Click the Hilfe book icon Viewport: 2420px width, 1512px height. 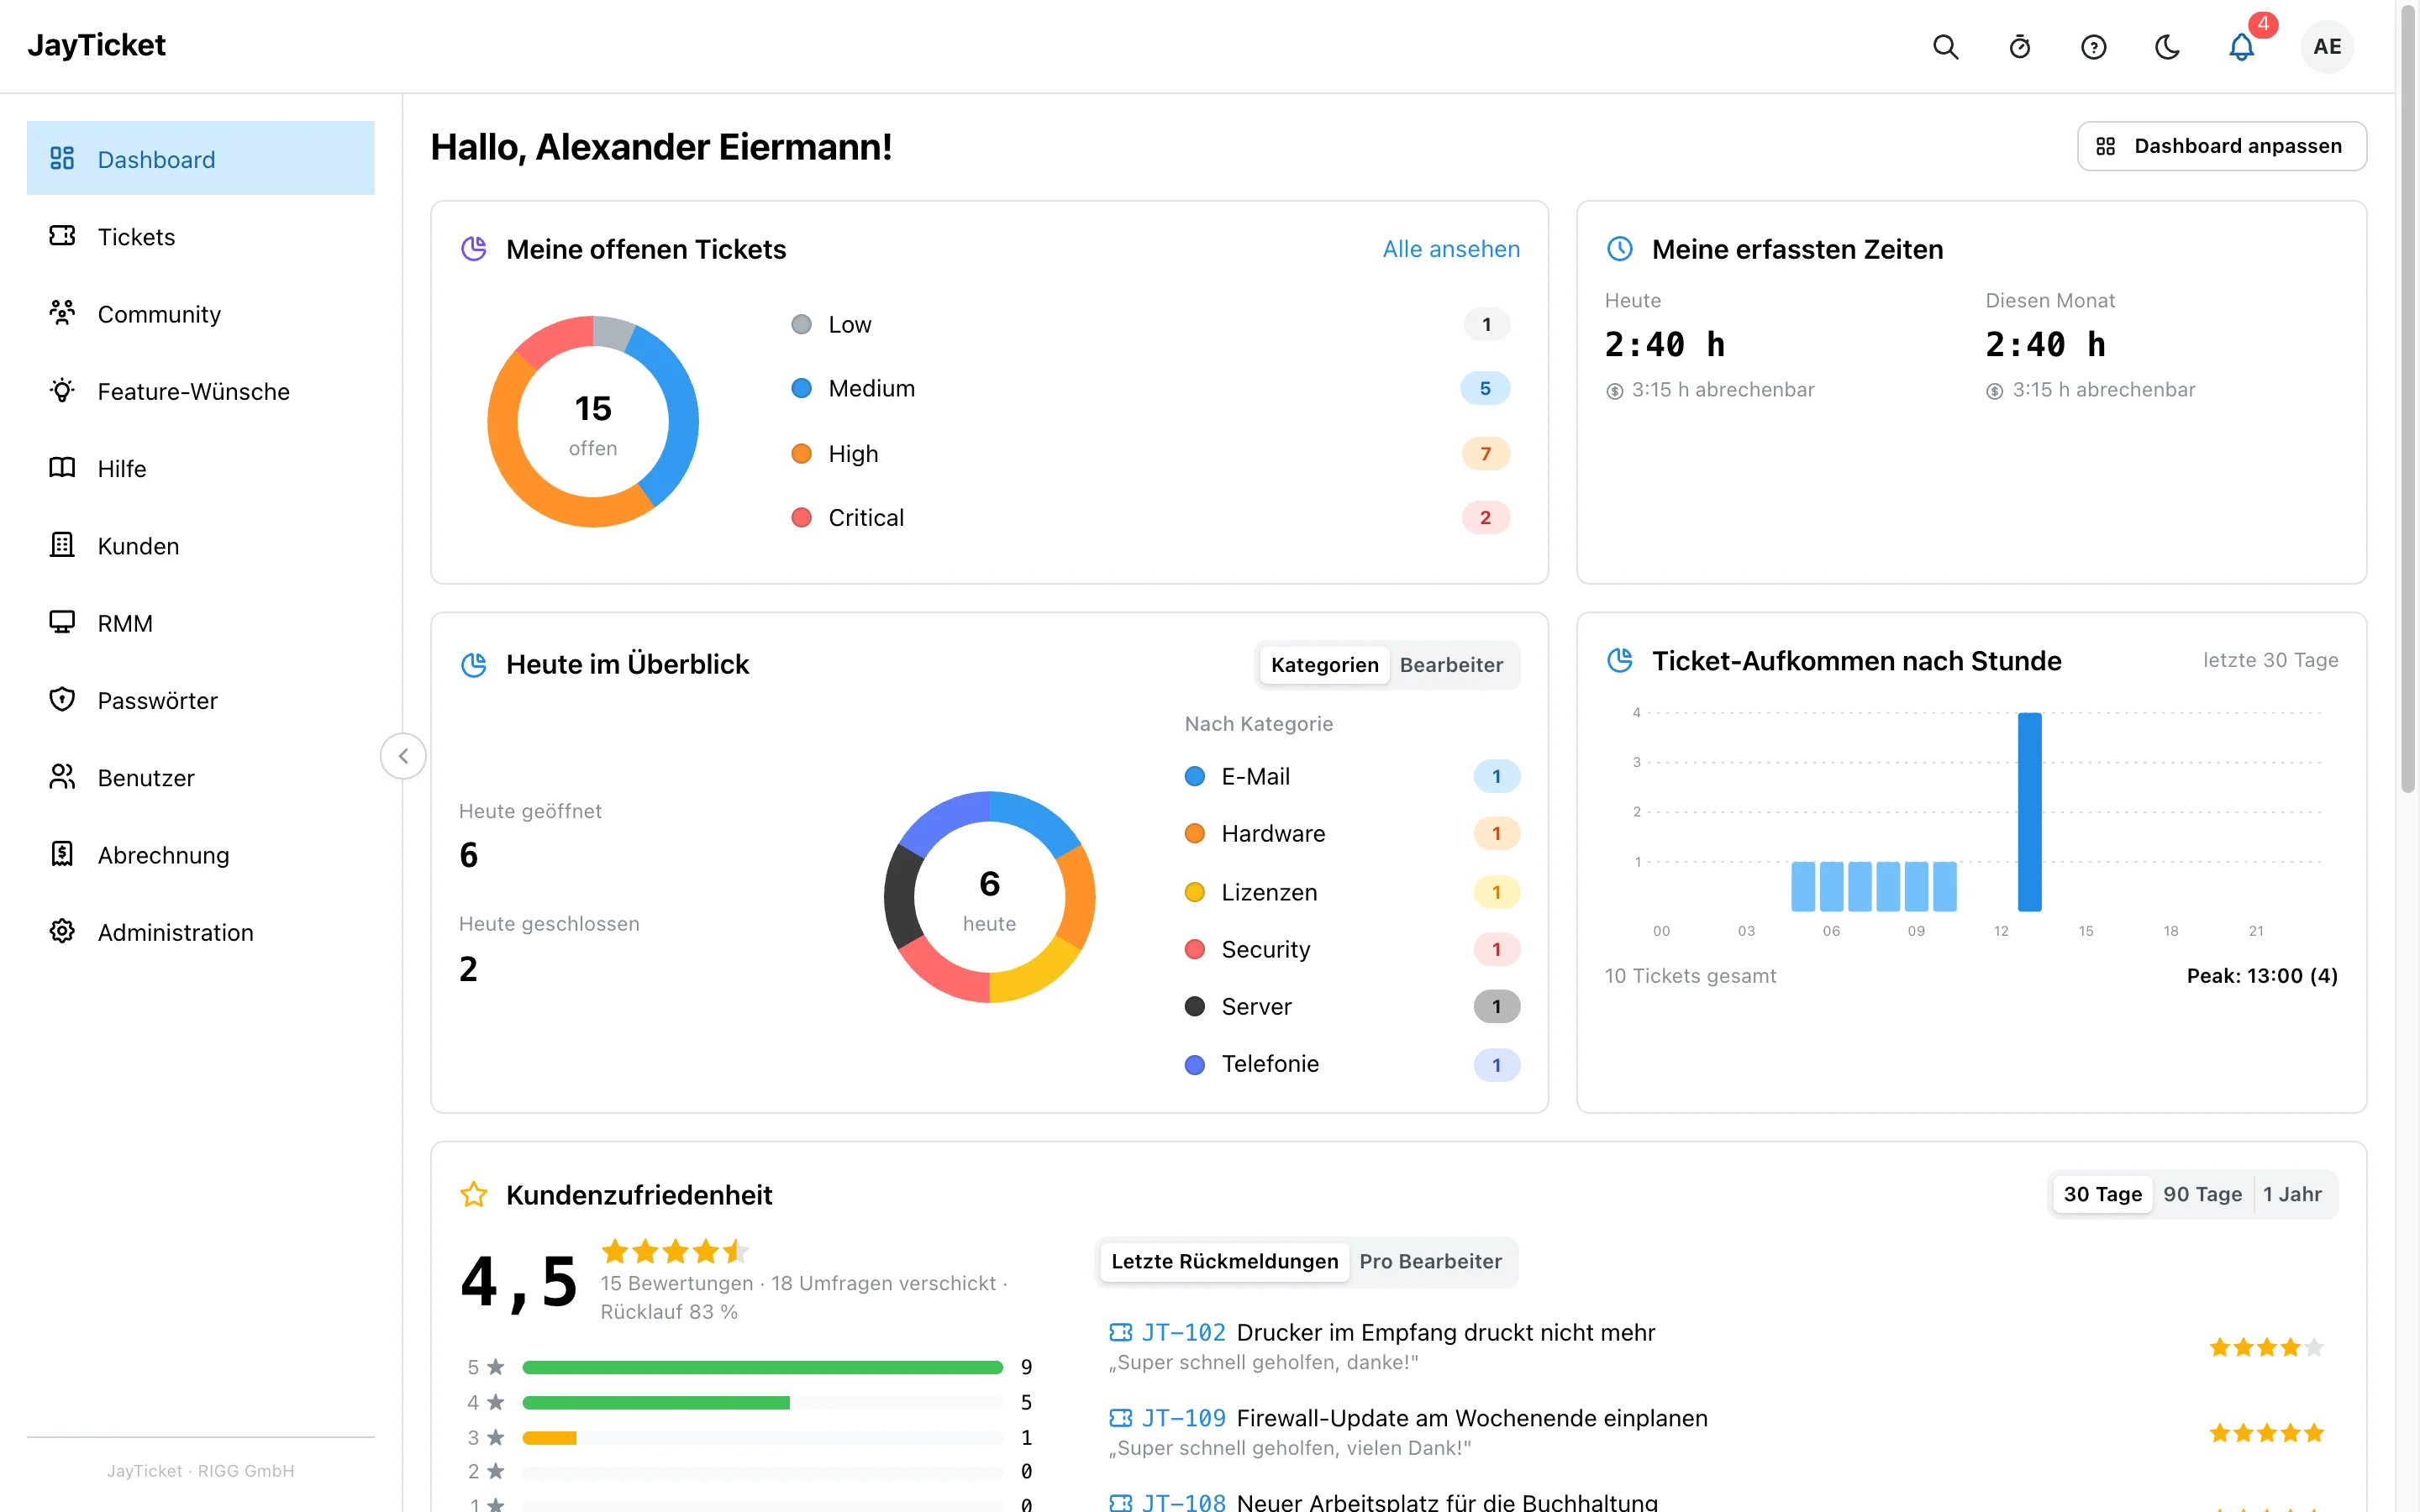coord(62,468)
